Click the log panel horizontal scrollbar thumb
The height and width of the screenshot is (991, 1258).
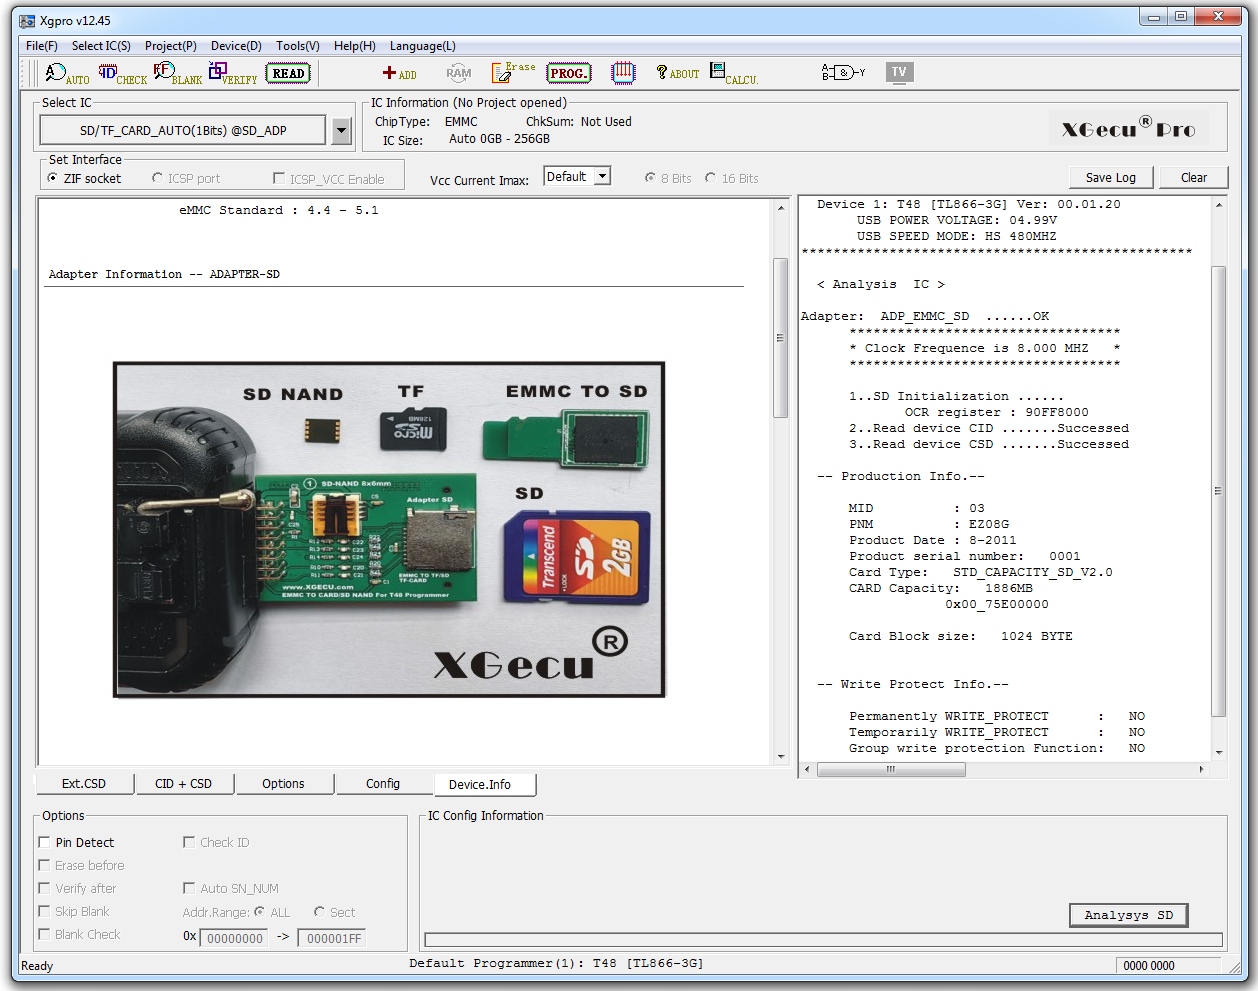(x=891, y=770)
